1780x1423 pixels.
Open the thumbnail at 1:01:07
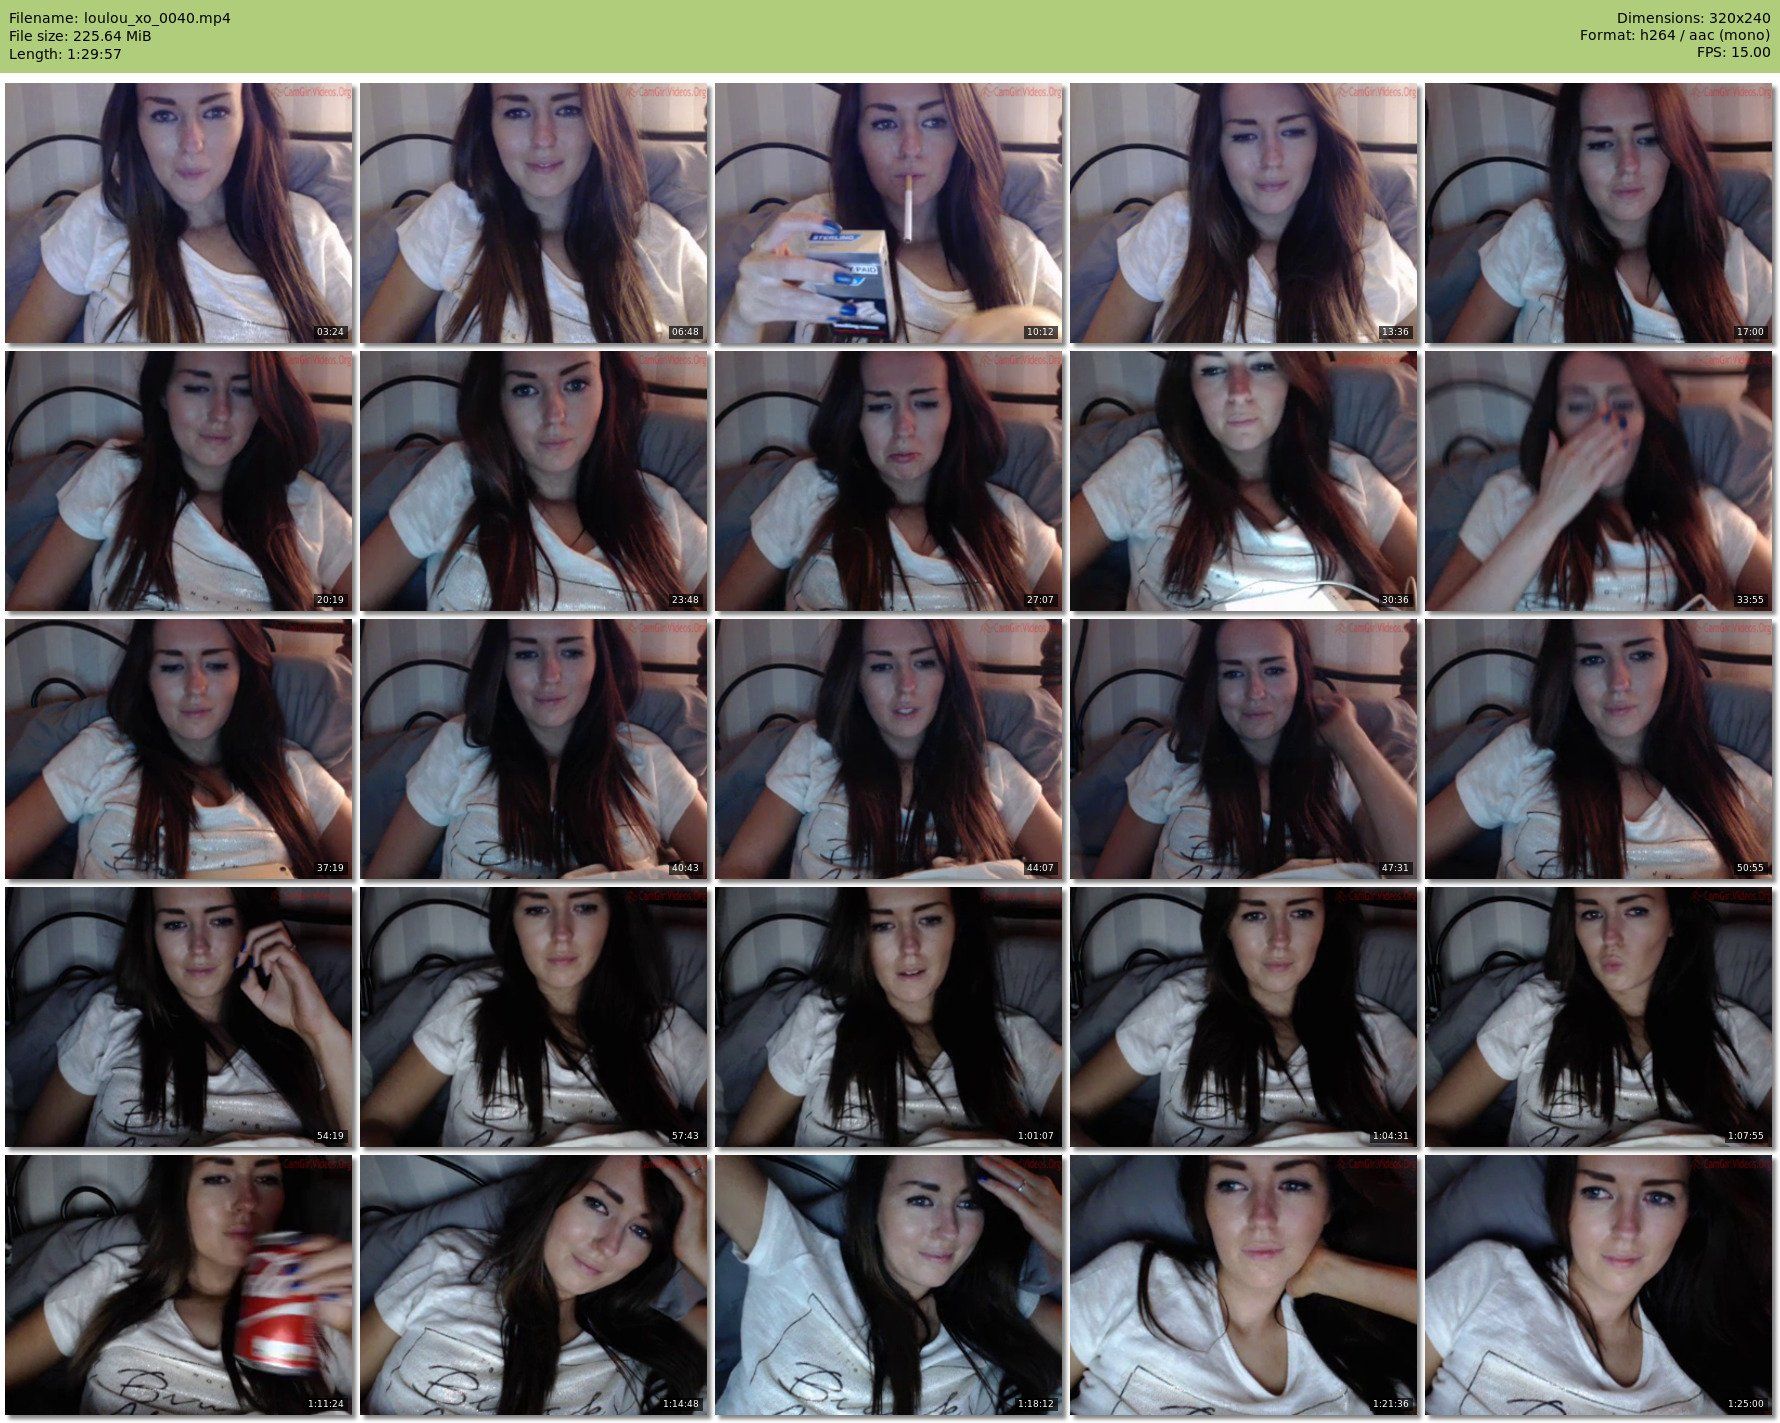tap(888, 1017)
